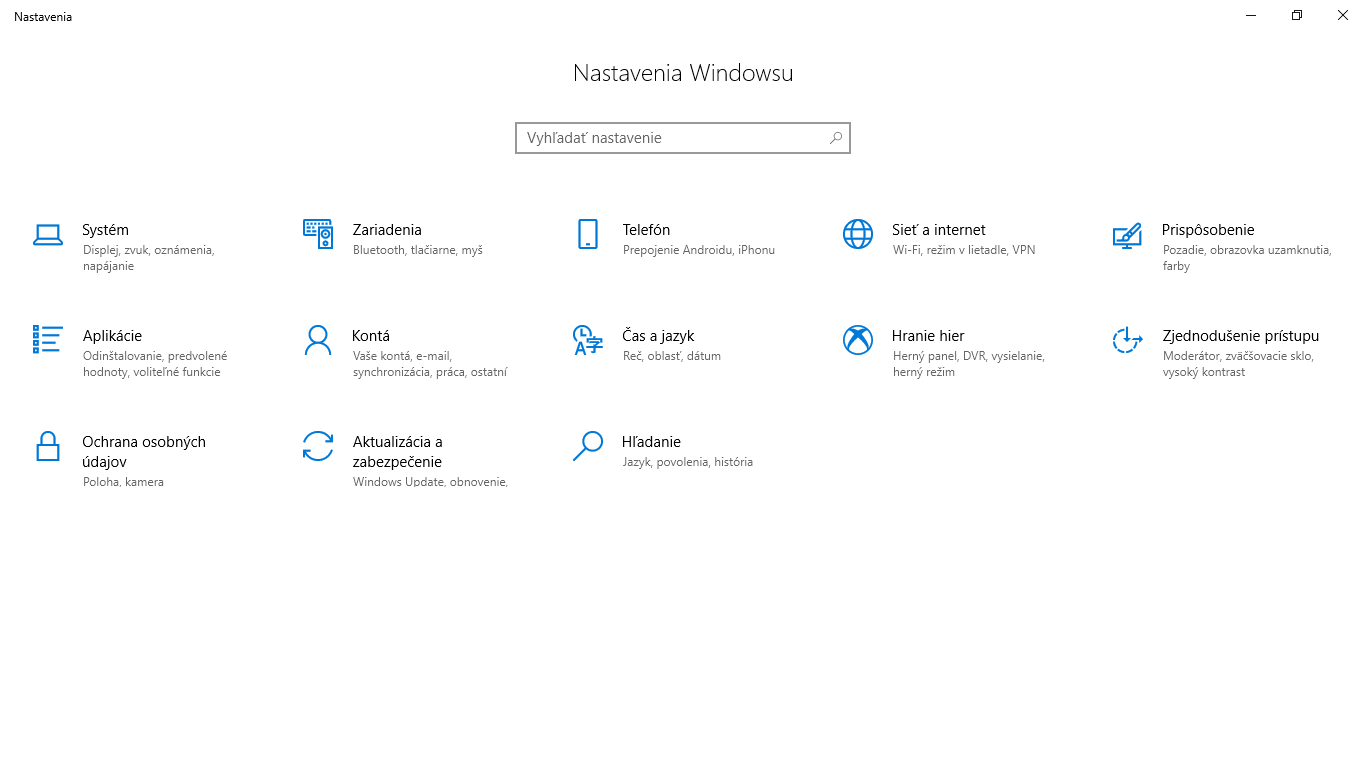Select the Aplikácie heading
This screenshot has width=1366, height=768.
(x=112, y=336)
